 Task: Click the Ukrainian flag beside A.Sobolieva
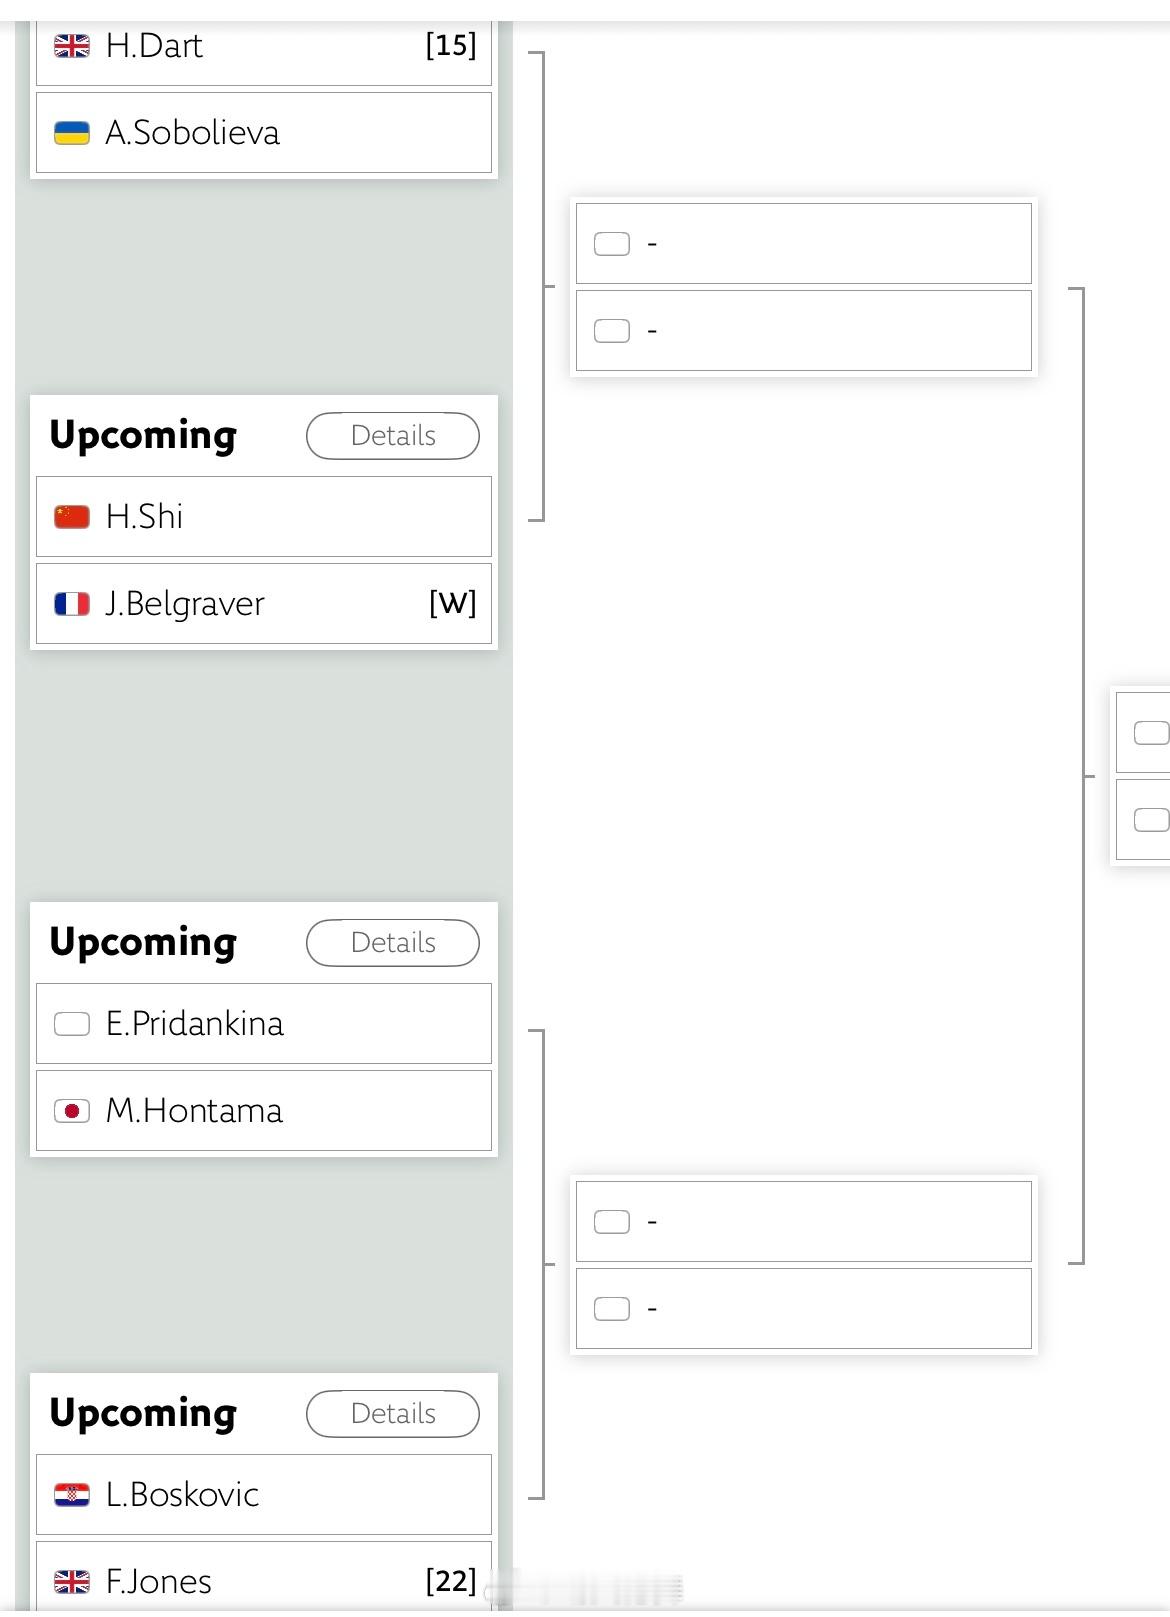coord(72,133)
